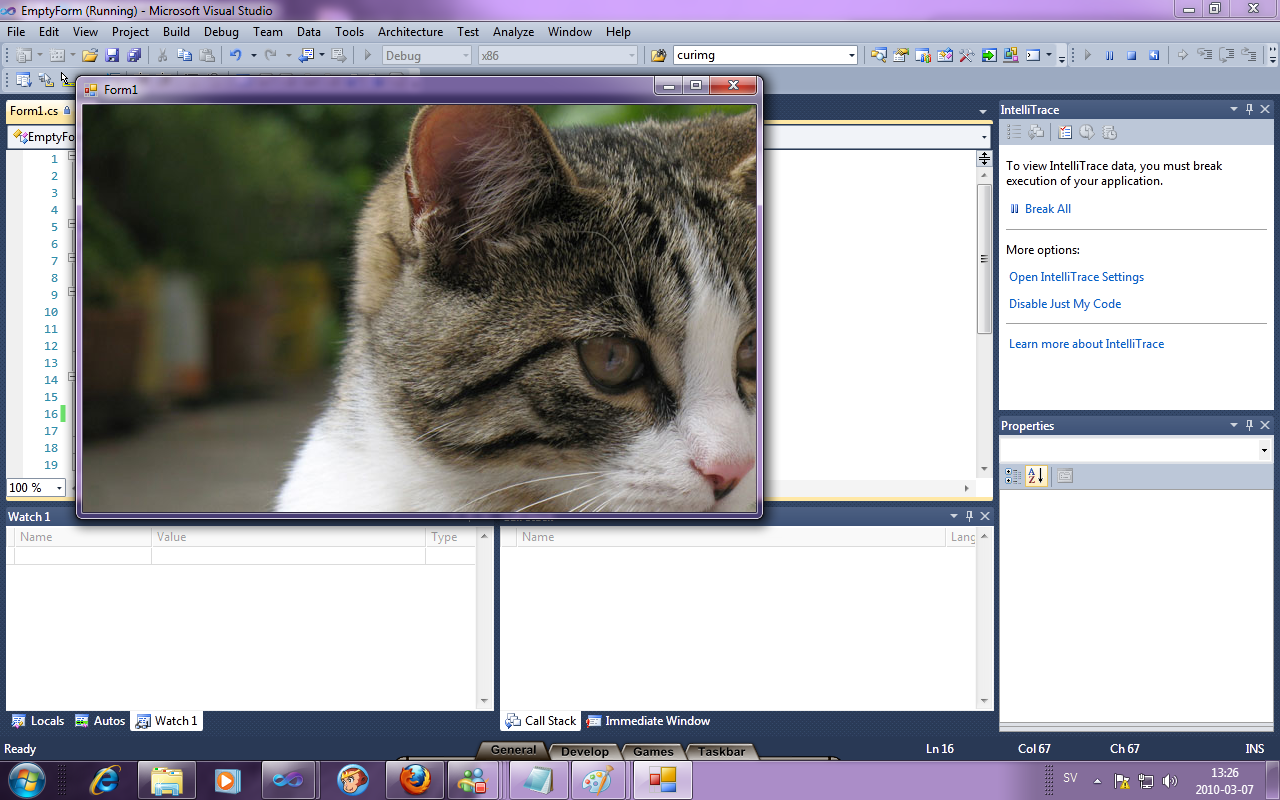The height and width of the screenshot is (800, 1280).
Task: Click the Disable Just My Code link
Action: click(x=1064, y=303)
